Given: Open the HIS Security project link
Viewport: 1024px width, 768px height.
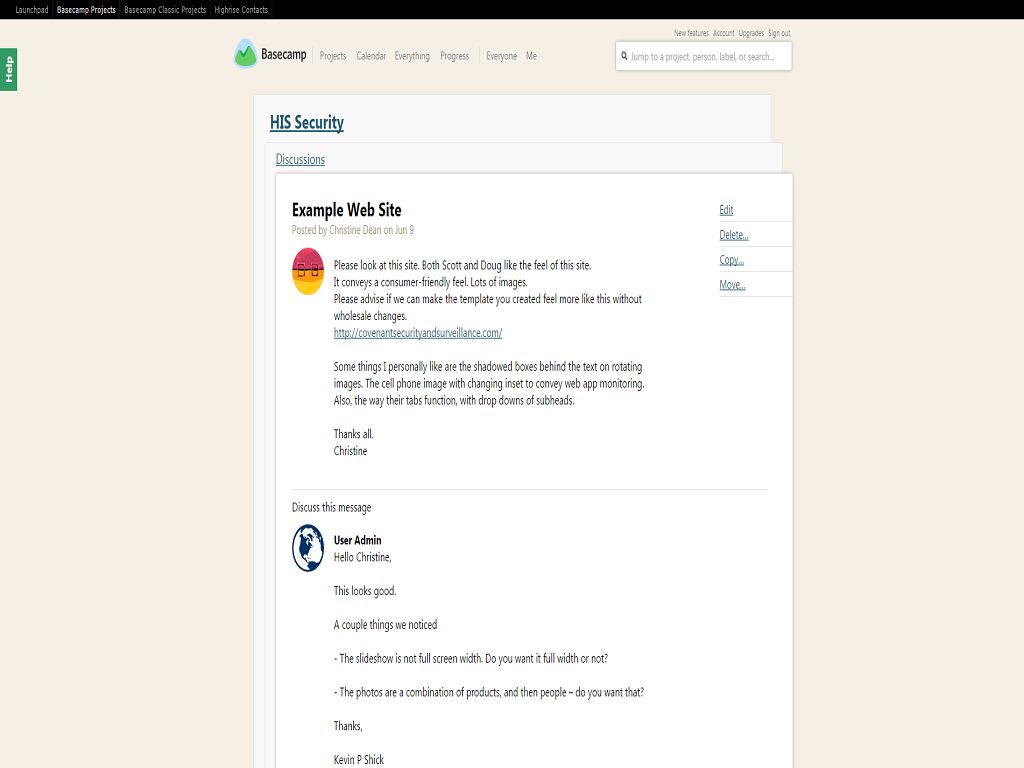Looking at the screenshot, I should (x=307, y=123).
